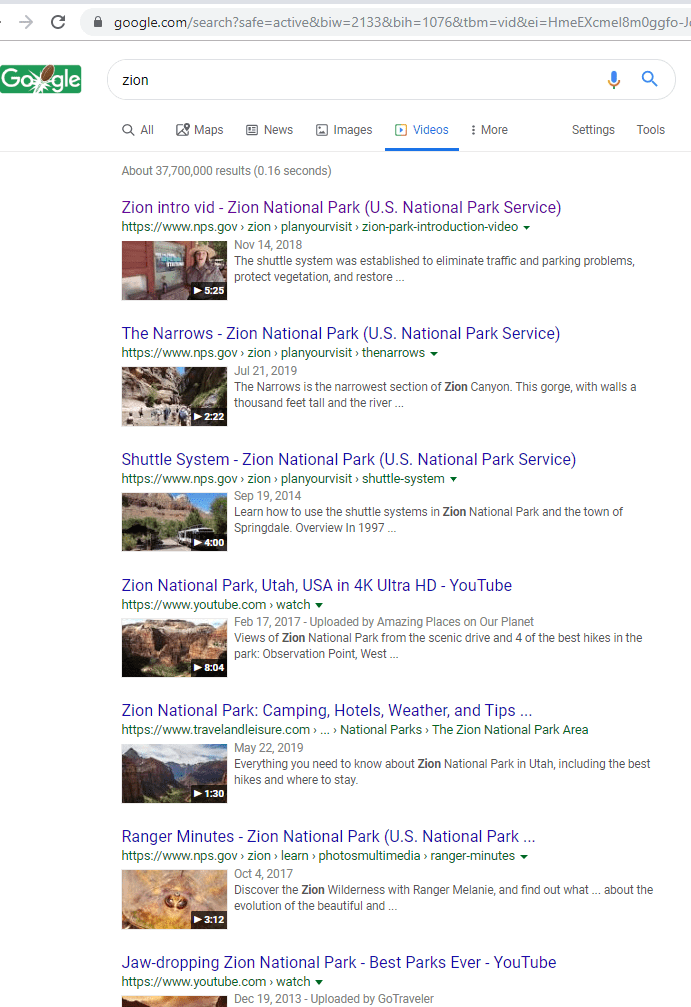This screenshot has height=1007, width=691.
Task: Open the News results tab
Action: (x=269, y=130)
